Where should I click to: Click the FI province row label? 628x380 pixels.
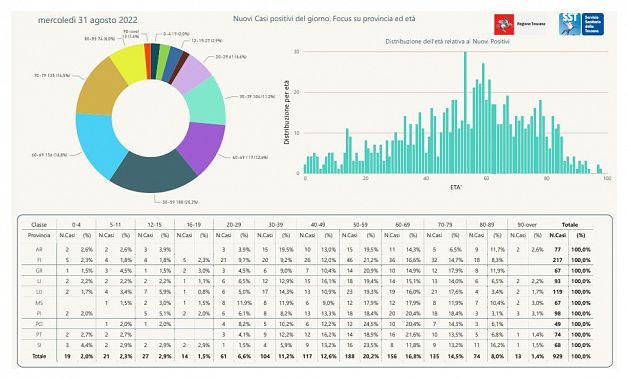[39, 260]
